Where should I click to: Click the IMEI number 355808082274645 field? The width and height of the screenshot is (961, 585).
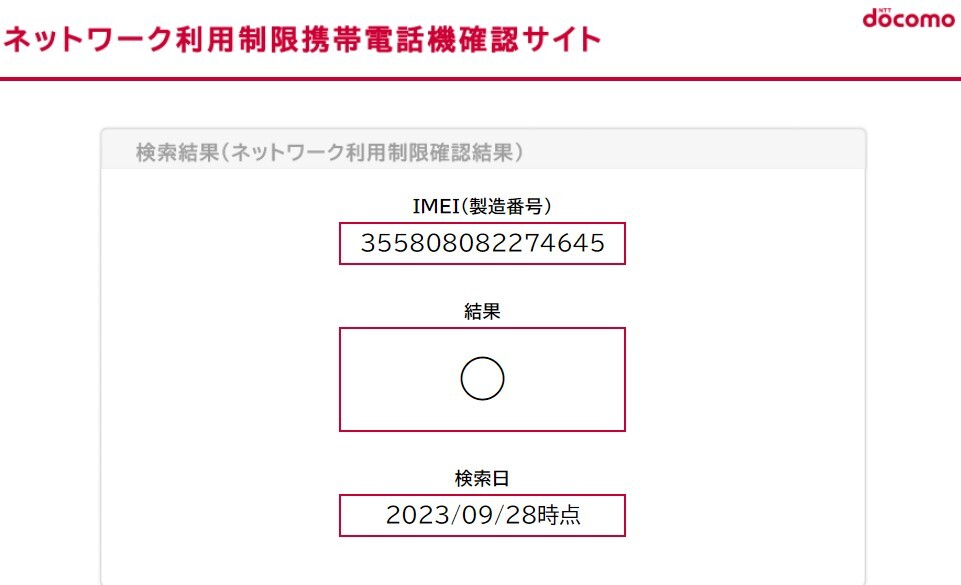pos(482,243)
